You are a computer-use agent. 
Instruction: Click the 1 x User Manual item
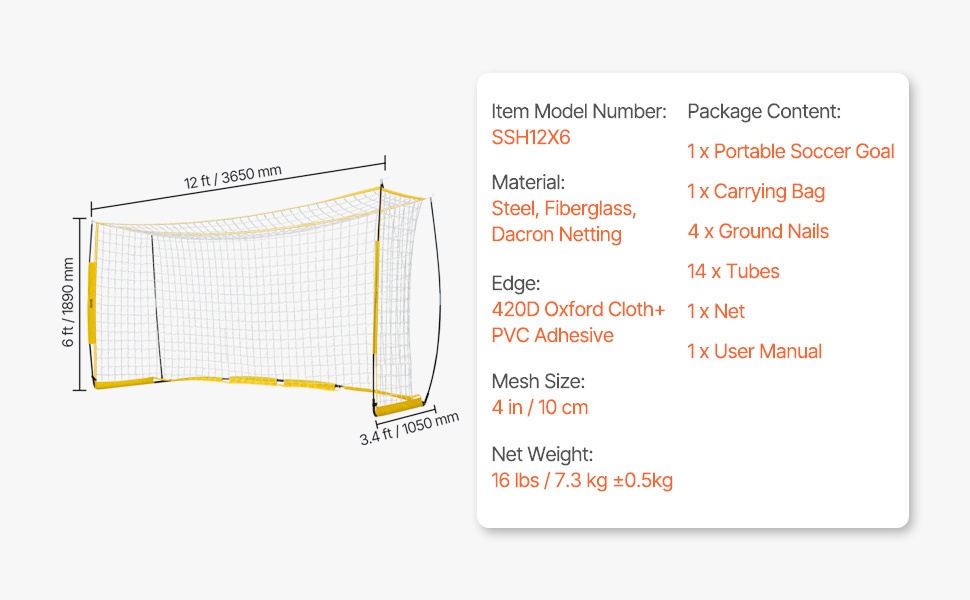click(x=754, y=352)
